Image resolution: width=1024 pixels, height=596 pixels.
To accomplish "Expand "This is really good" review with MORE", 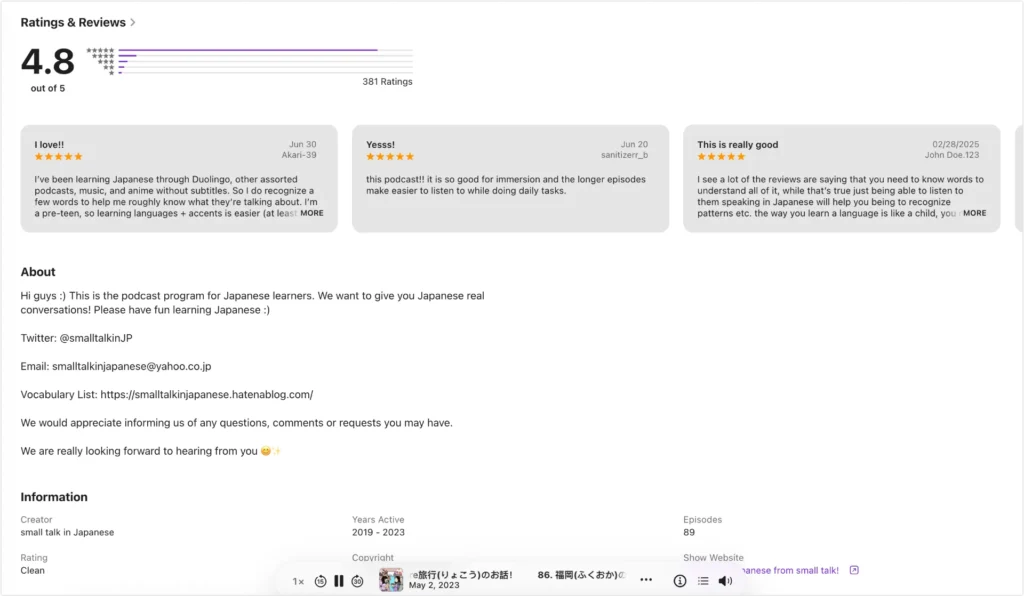I will 974,213.
